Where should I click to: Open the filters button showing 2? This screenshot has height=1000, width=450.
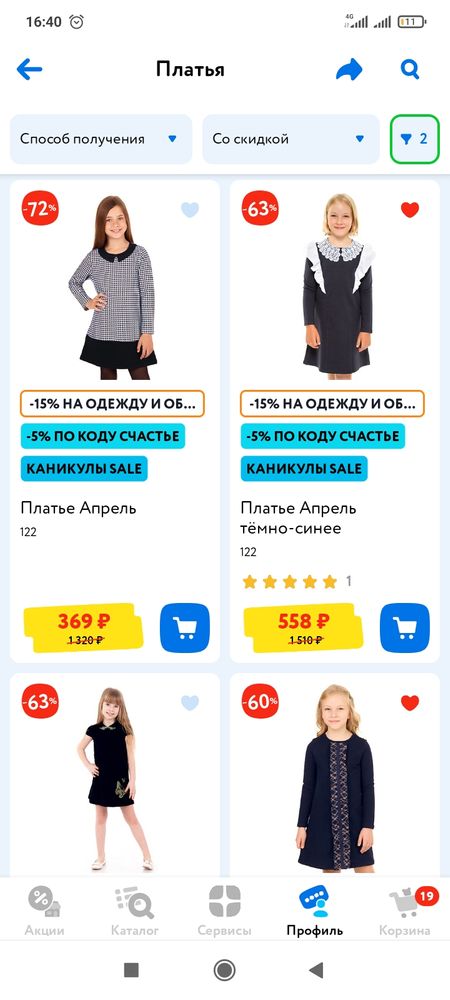coord(414,139)
